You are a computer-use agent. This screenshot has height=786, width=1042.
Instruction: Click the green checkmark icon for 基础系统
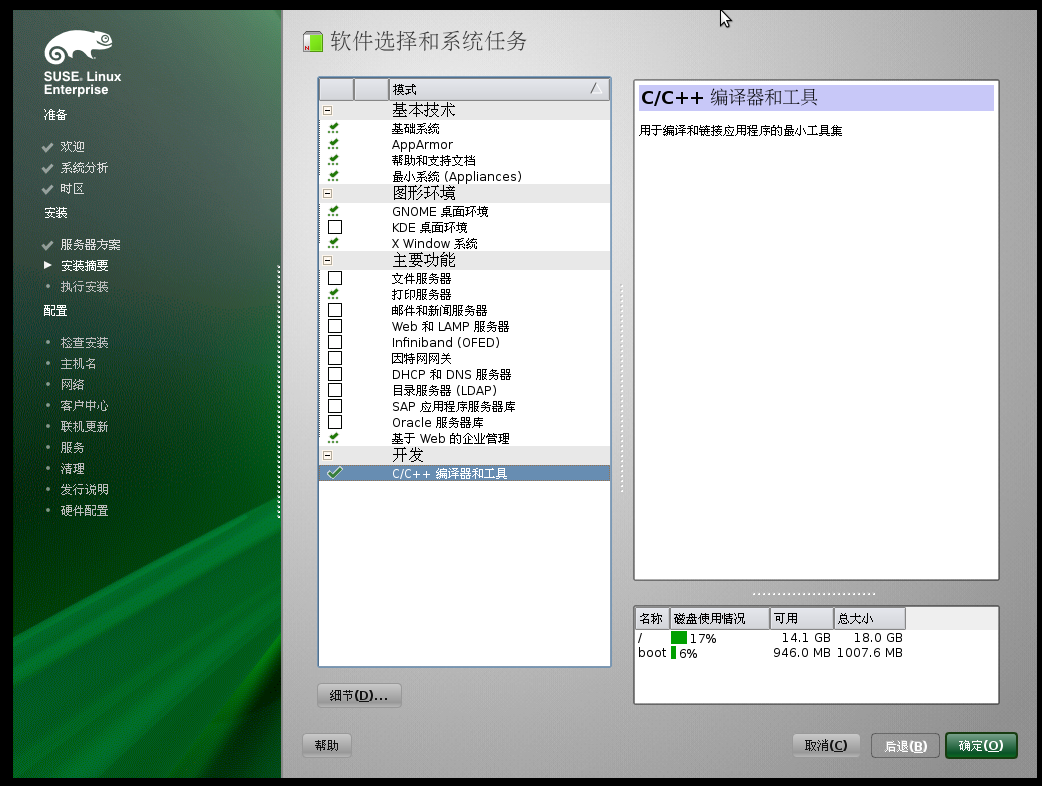(333, 128)
